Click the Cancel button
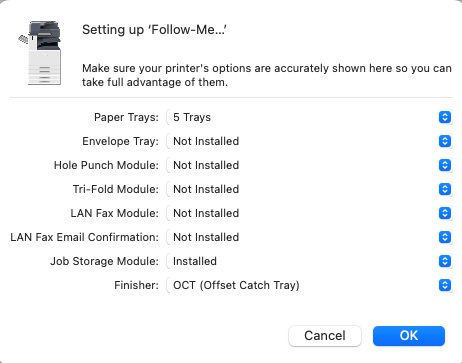Screen dimensions: 462x363 [x=325, y=336]
